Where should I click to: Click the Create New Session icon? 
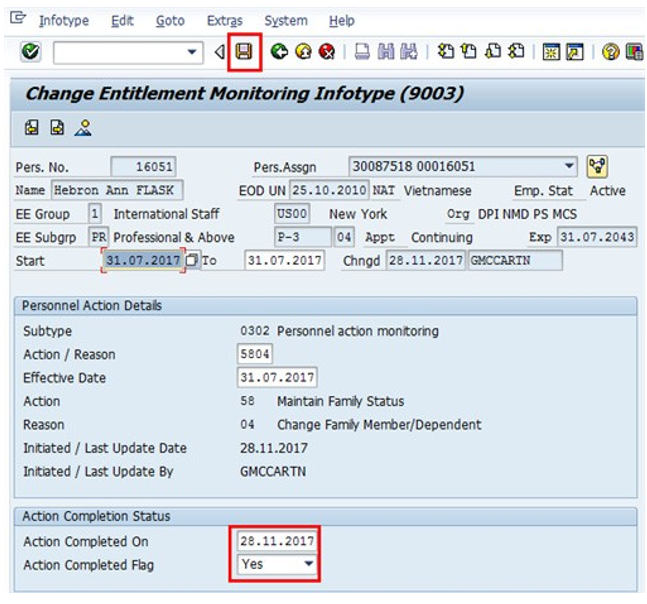pyautogui.click(x=551, y=52)
